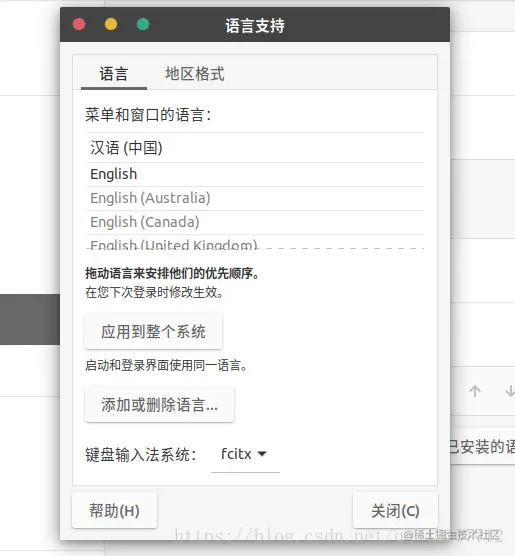Close the window with the red button
Viewport: 515px width, 556px height.
pyautogui.click(x=79, y=24)
